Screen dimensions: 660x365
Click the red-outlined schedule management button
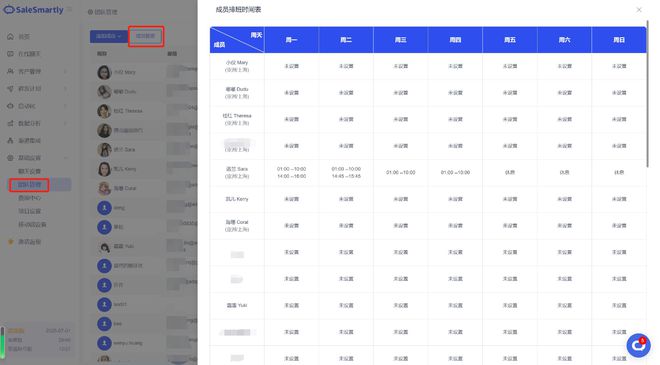pos(146,36)
